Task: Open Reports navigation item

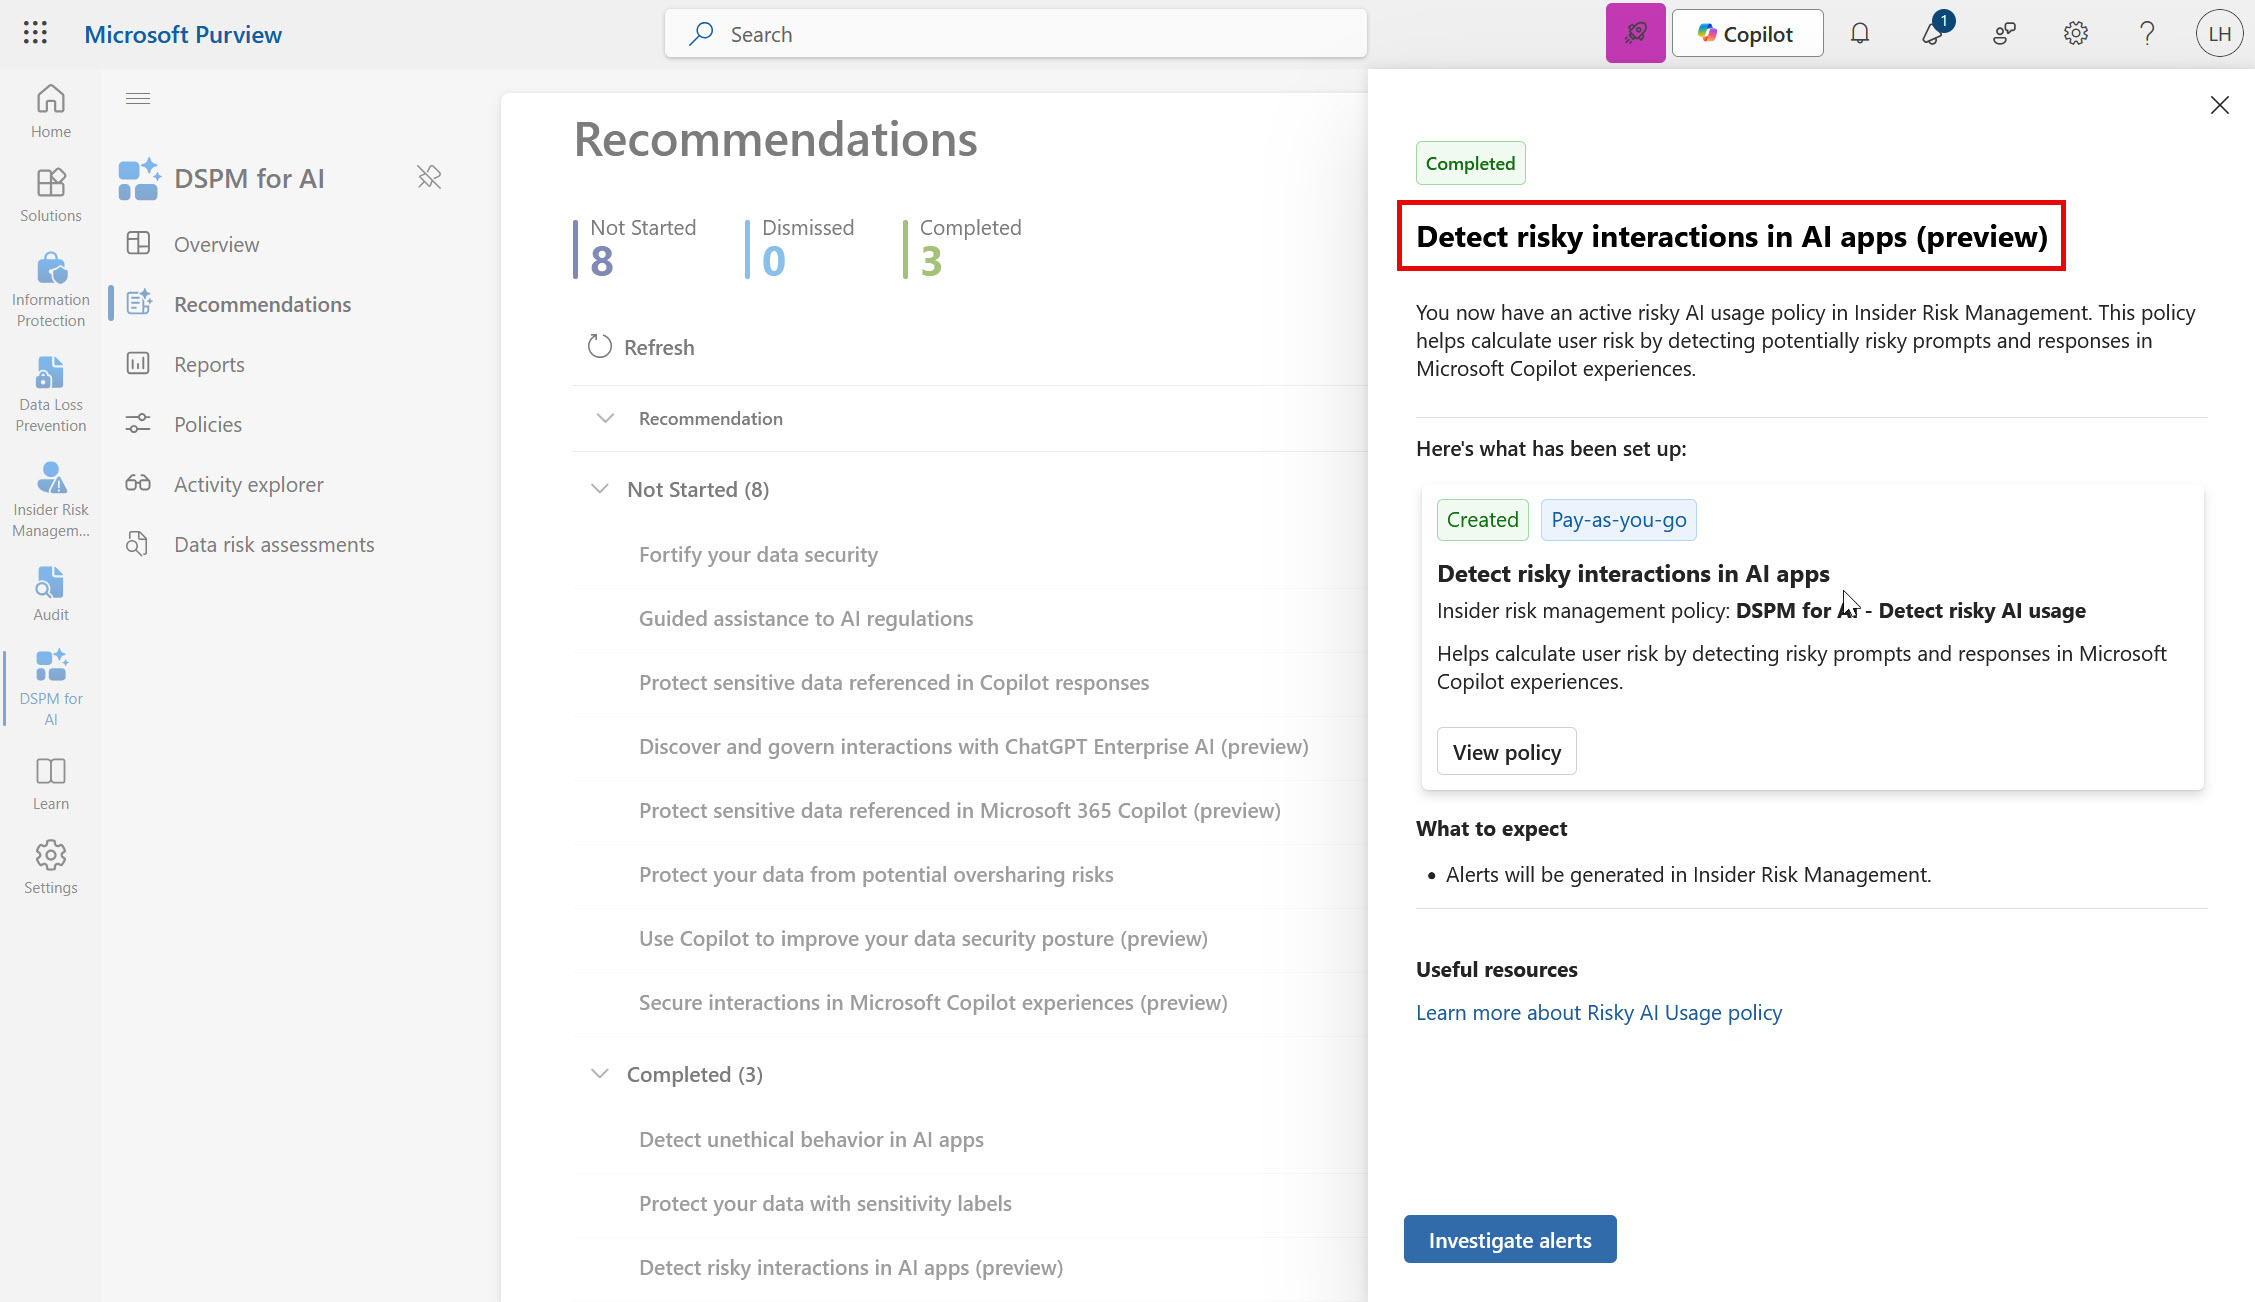Action: 209,364
